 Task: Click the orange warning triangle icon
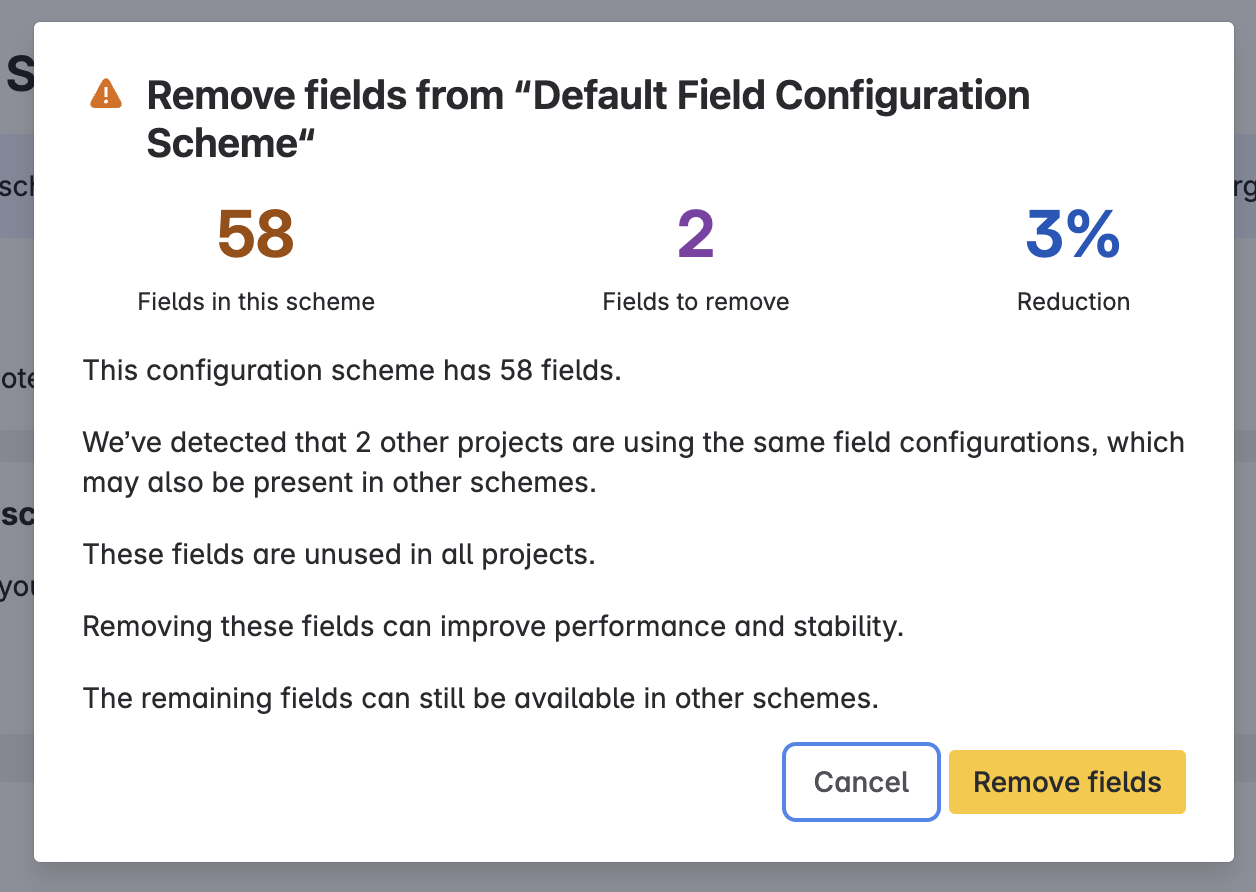click(105, 94)
